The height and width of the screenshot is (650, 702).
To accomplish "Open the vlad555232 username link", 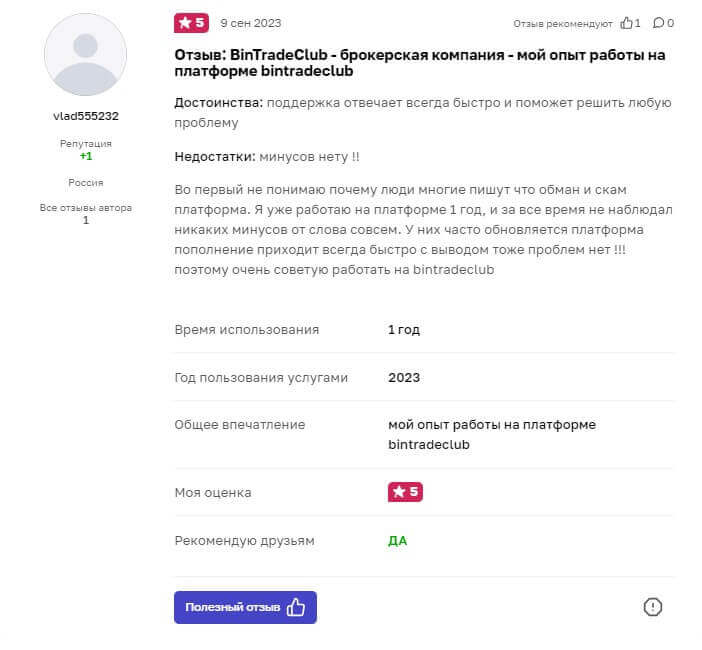I will [x=86, y=116].
